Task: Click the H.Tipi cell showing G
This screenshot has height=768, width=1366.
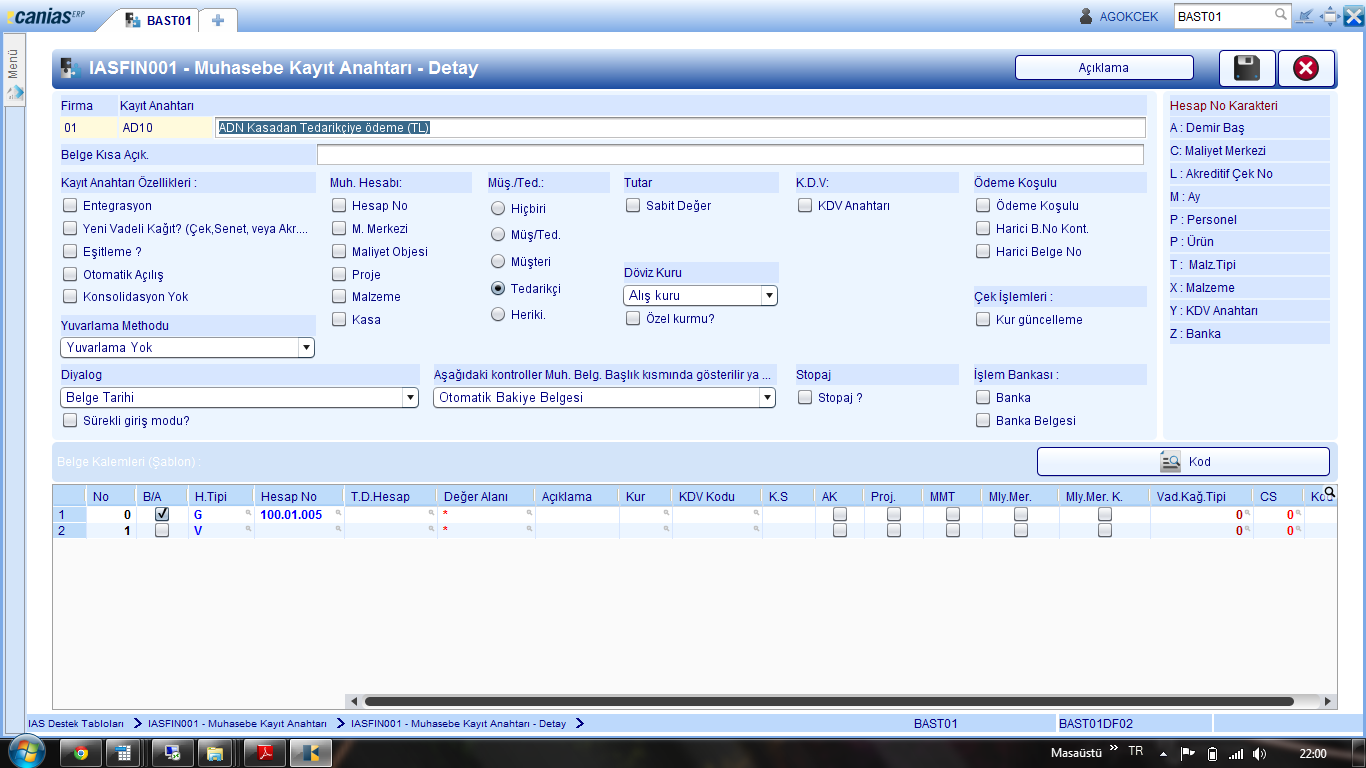Action: pos(221,514)
